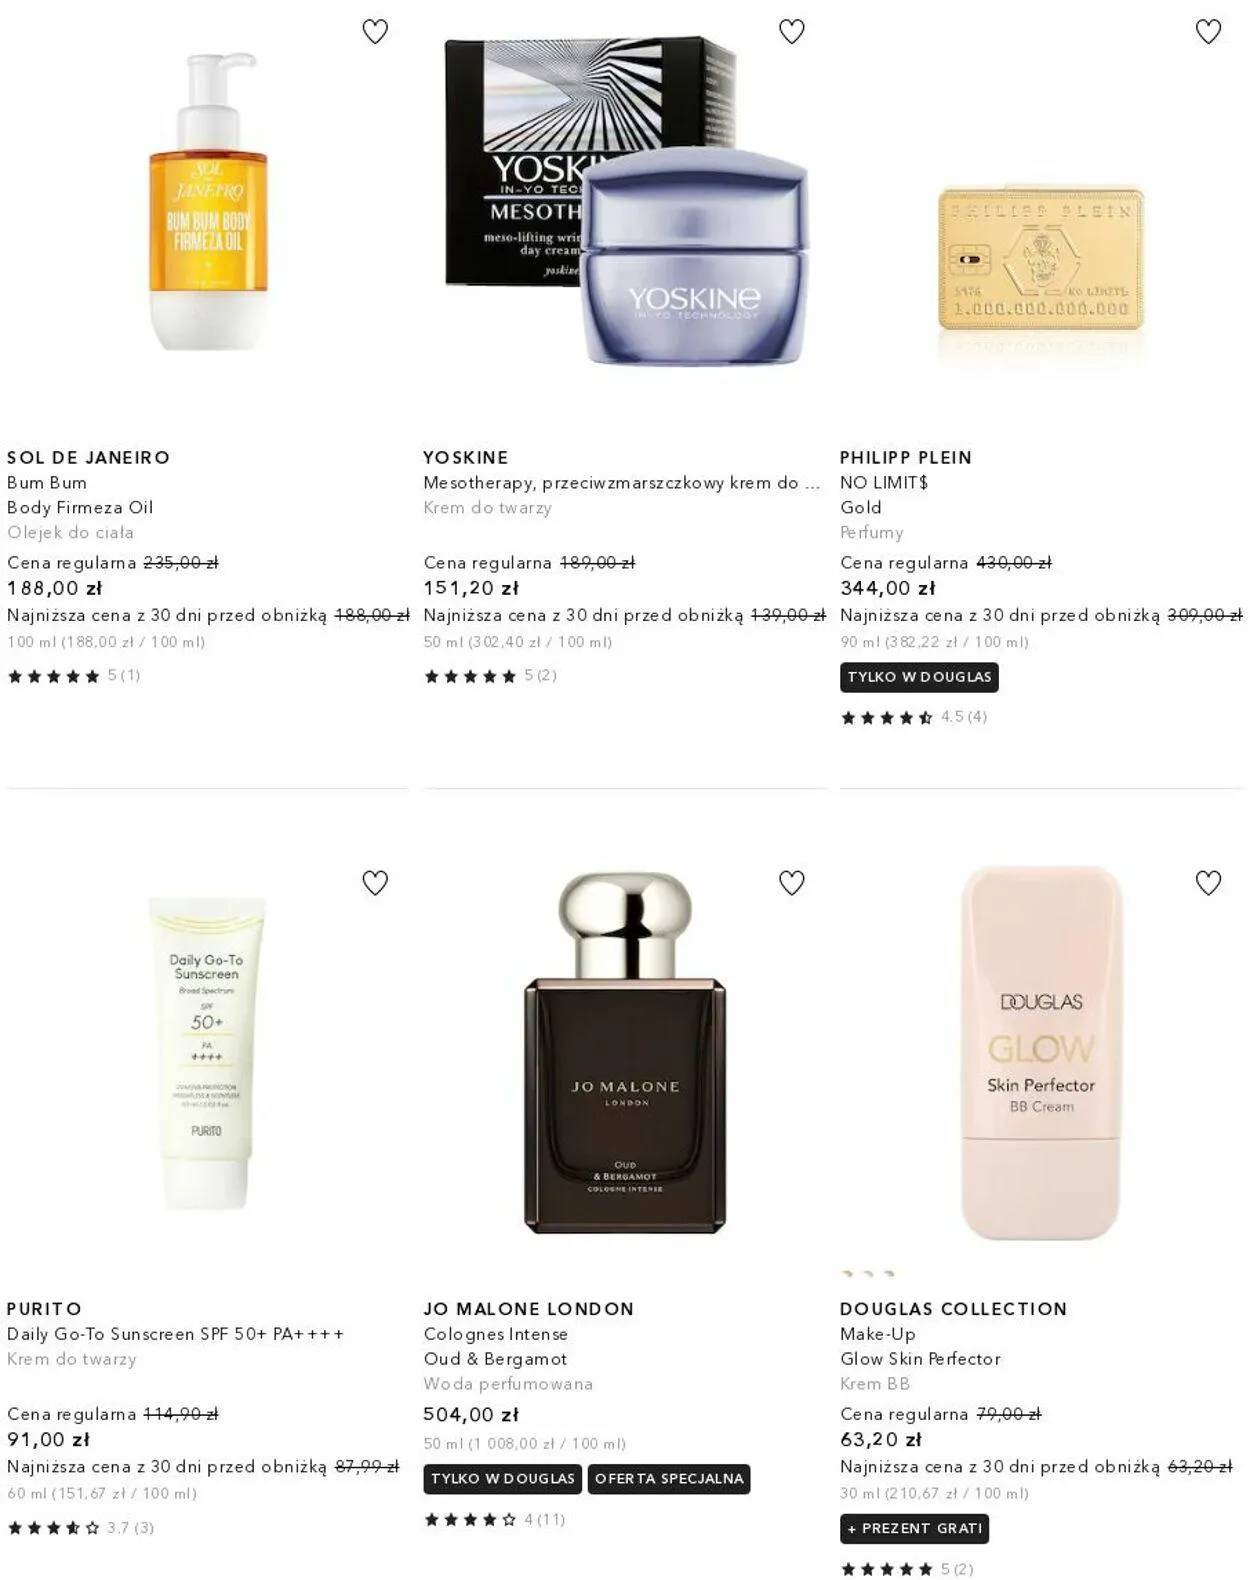
Task: Open Philipp Plein gold bar perfume image
Action: pyautogui.click(x=1041, y=258)
